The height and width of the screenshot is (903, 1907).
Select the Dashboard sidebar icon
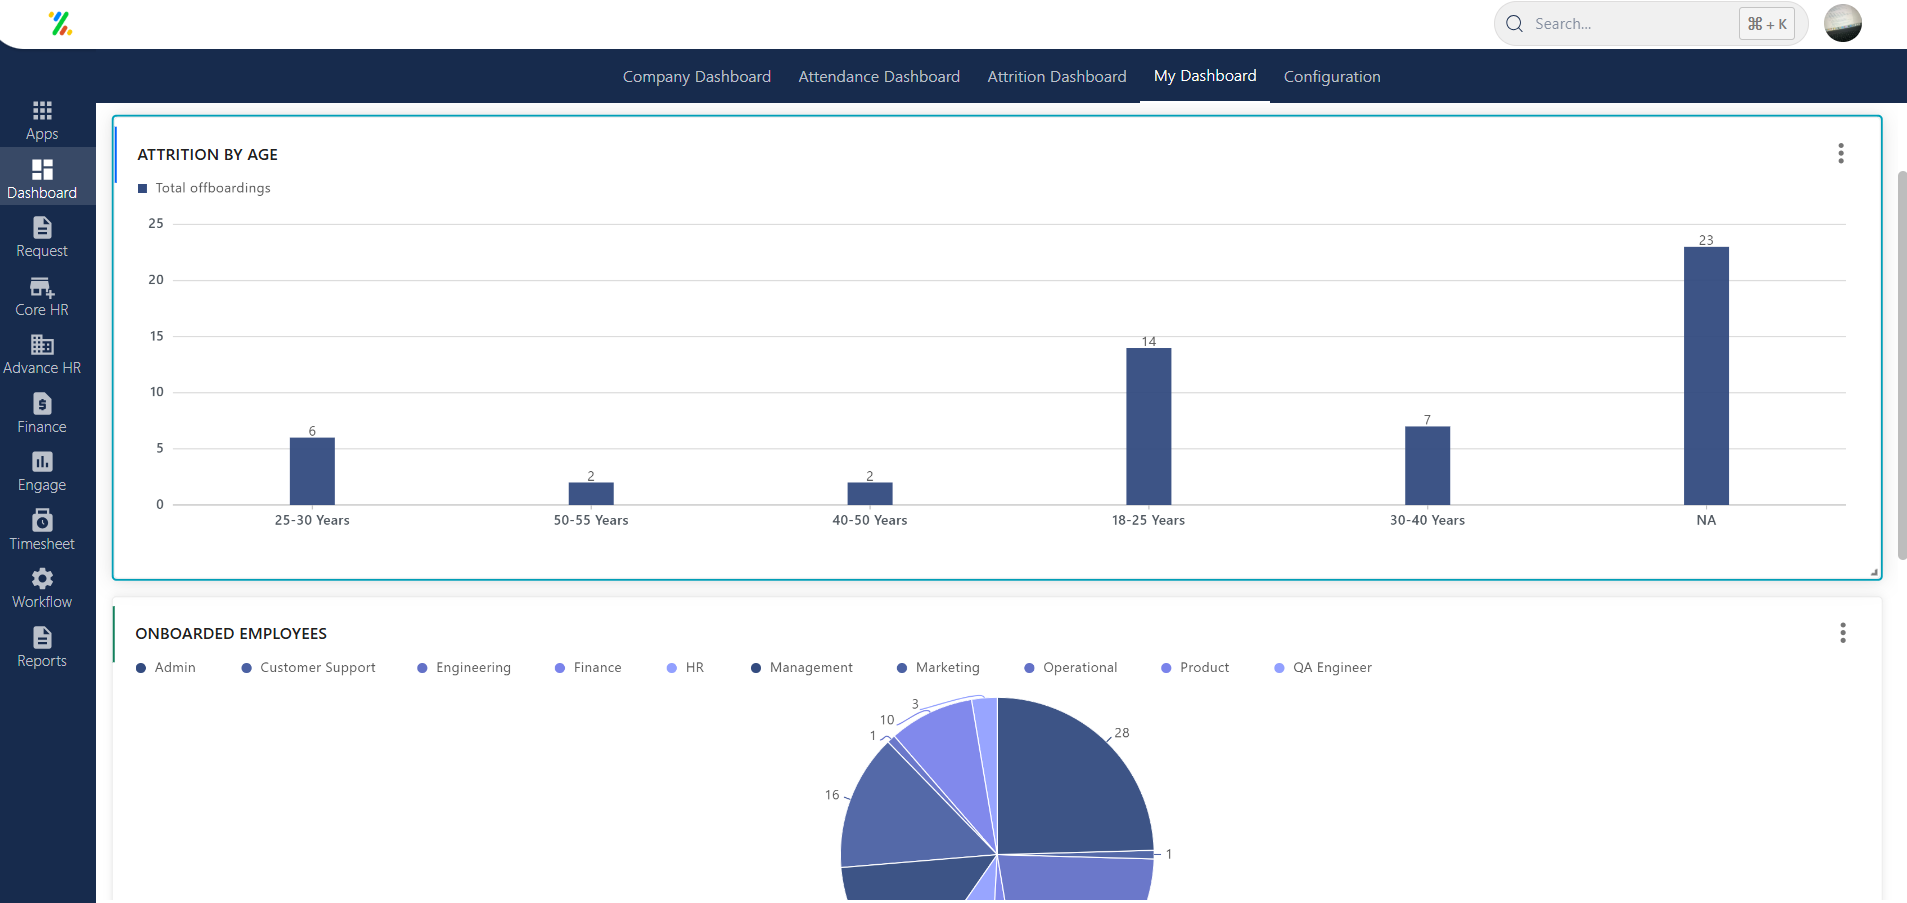tap(42, 169)
